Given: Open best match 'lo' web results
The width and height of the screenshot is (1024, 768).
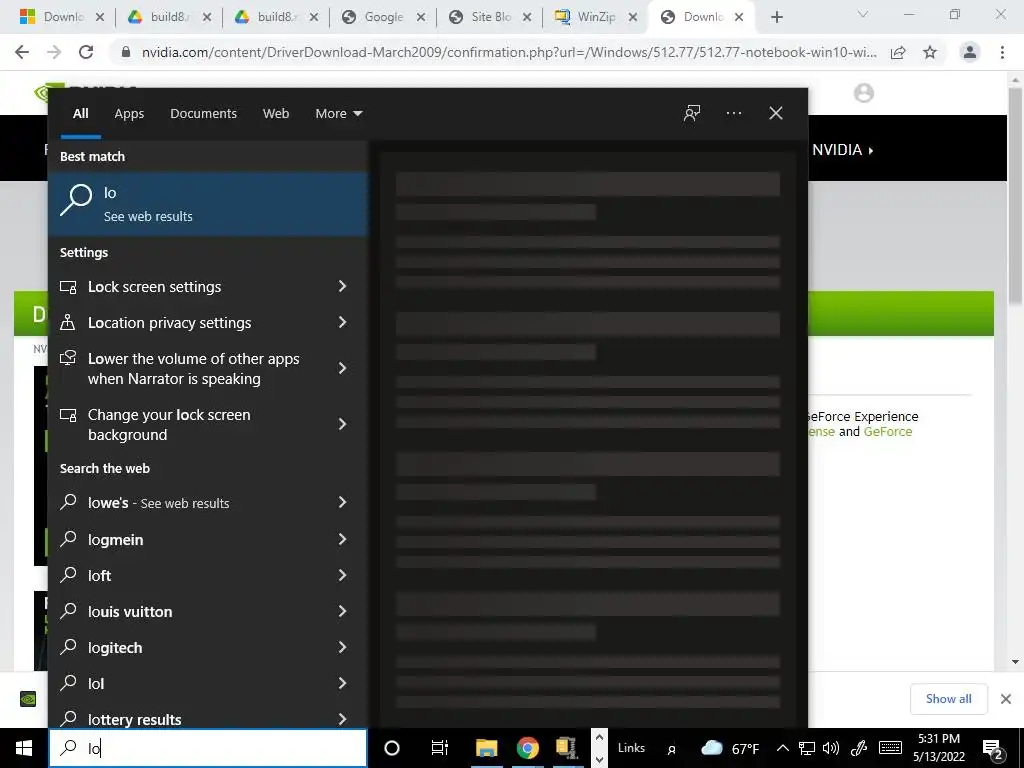Looking at the screenshot, I should point(208,204).
